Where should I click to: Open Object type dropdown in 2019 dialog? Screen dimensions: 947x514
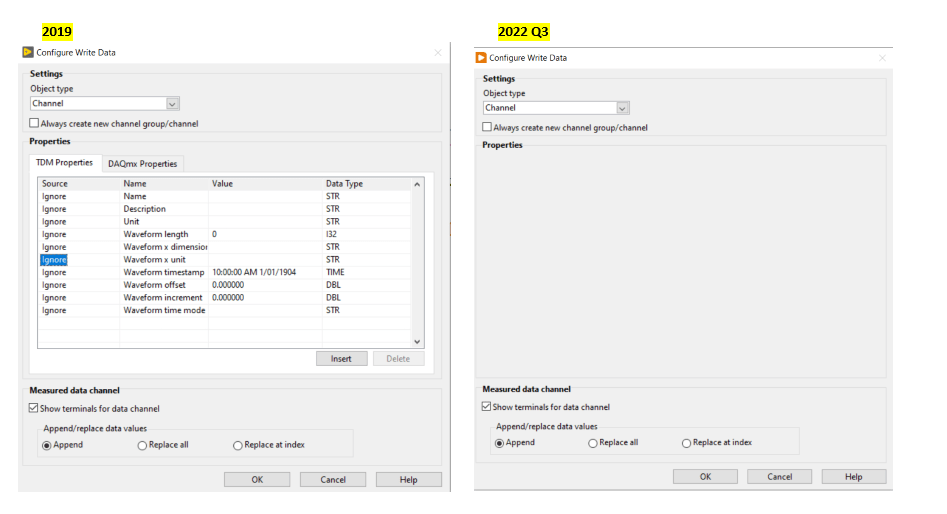(173, 104)
